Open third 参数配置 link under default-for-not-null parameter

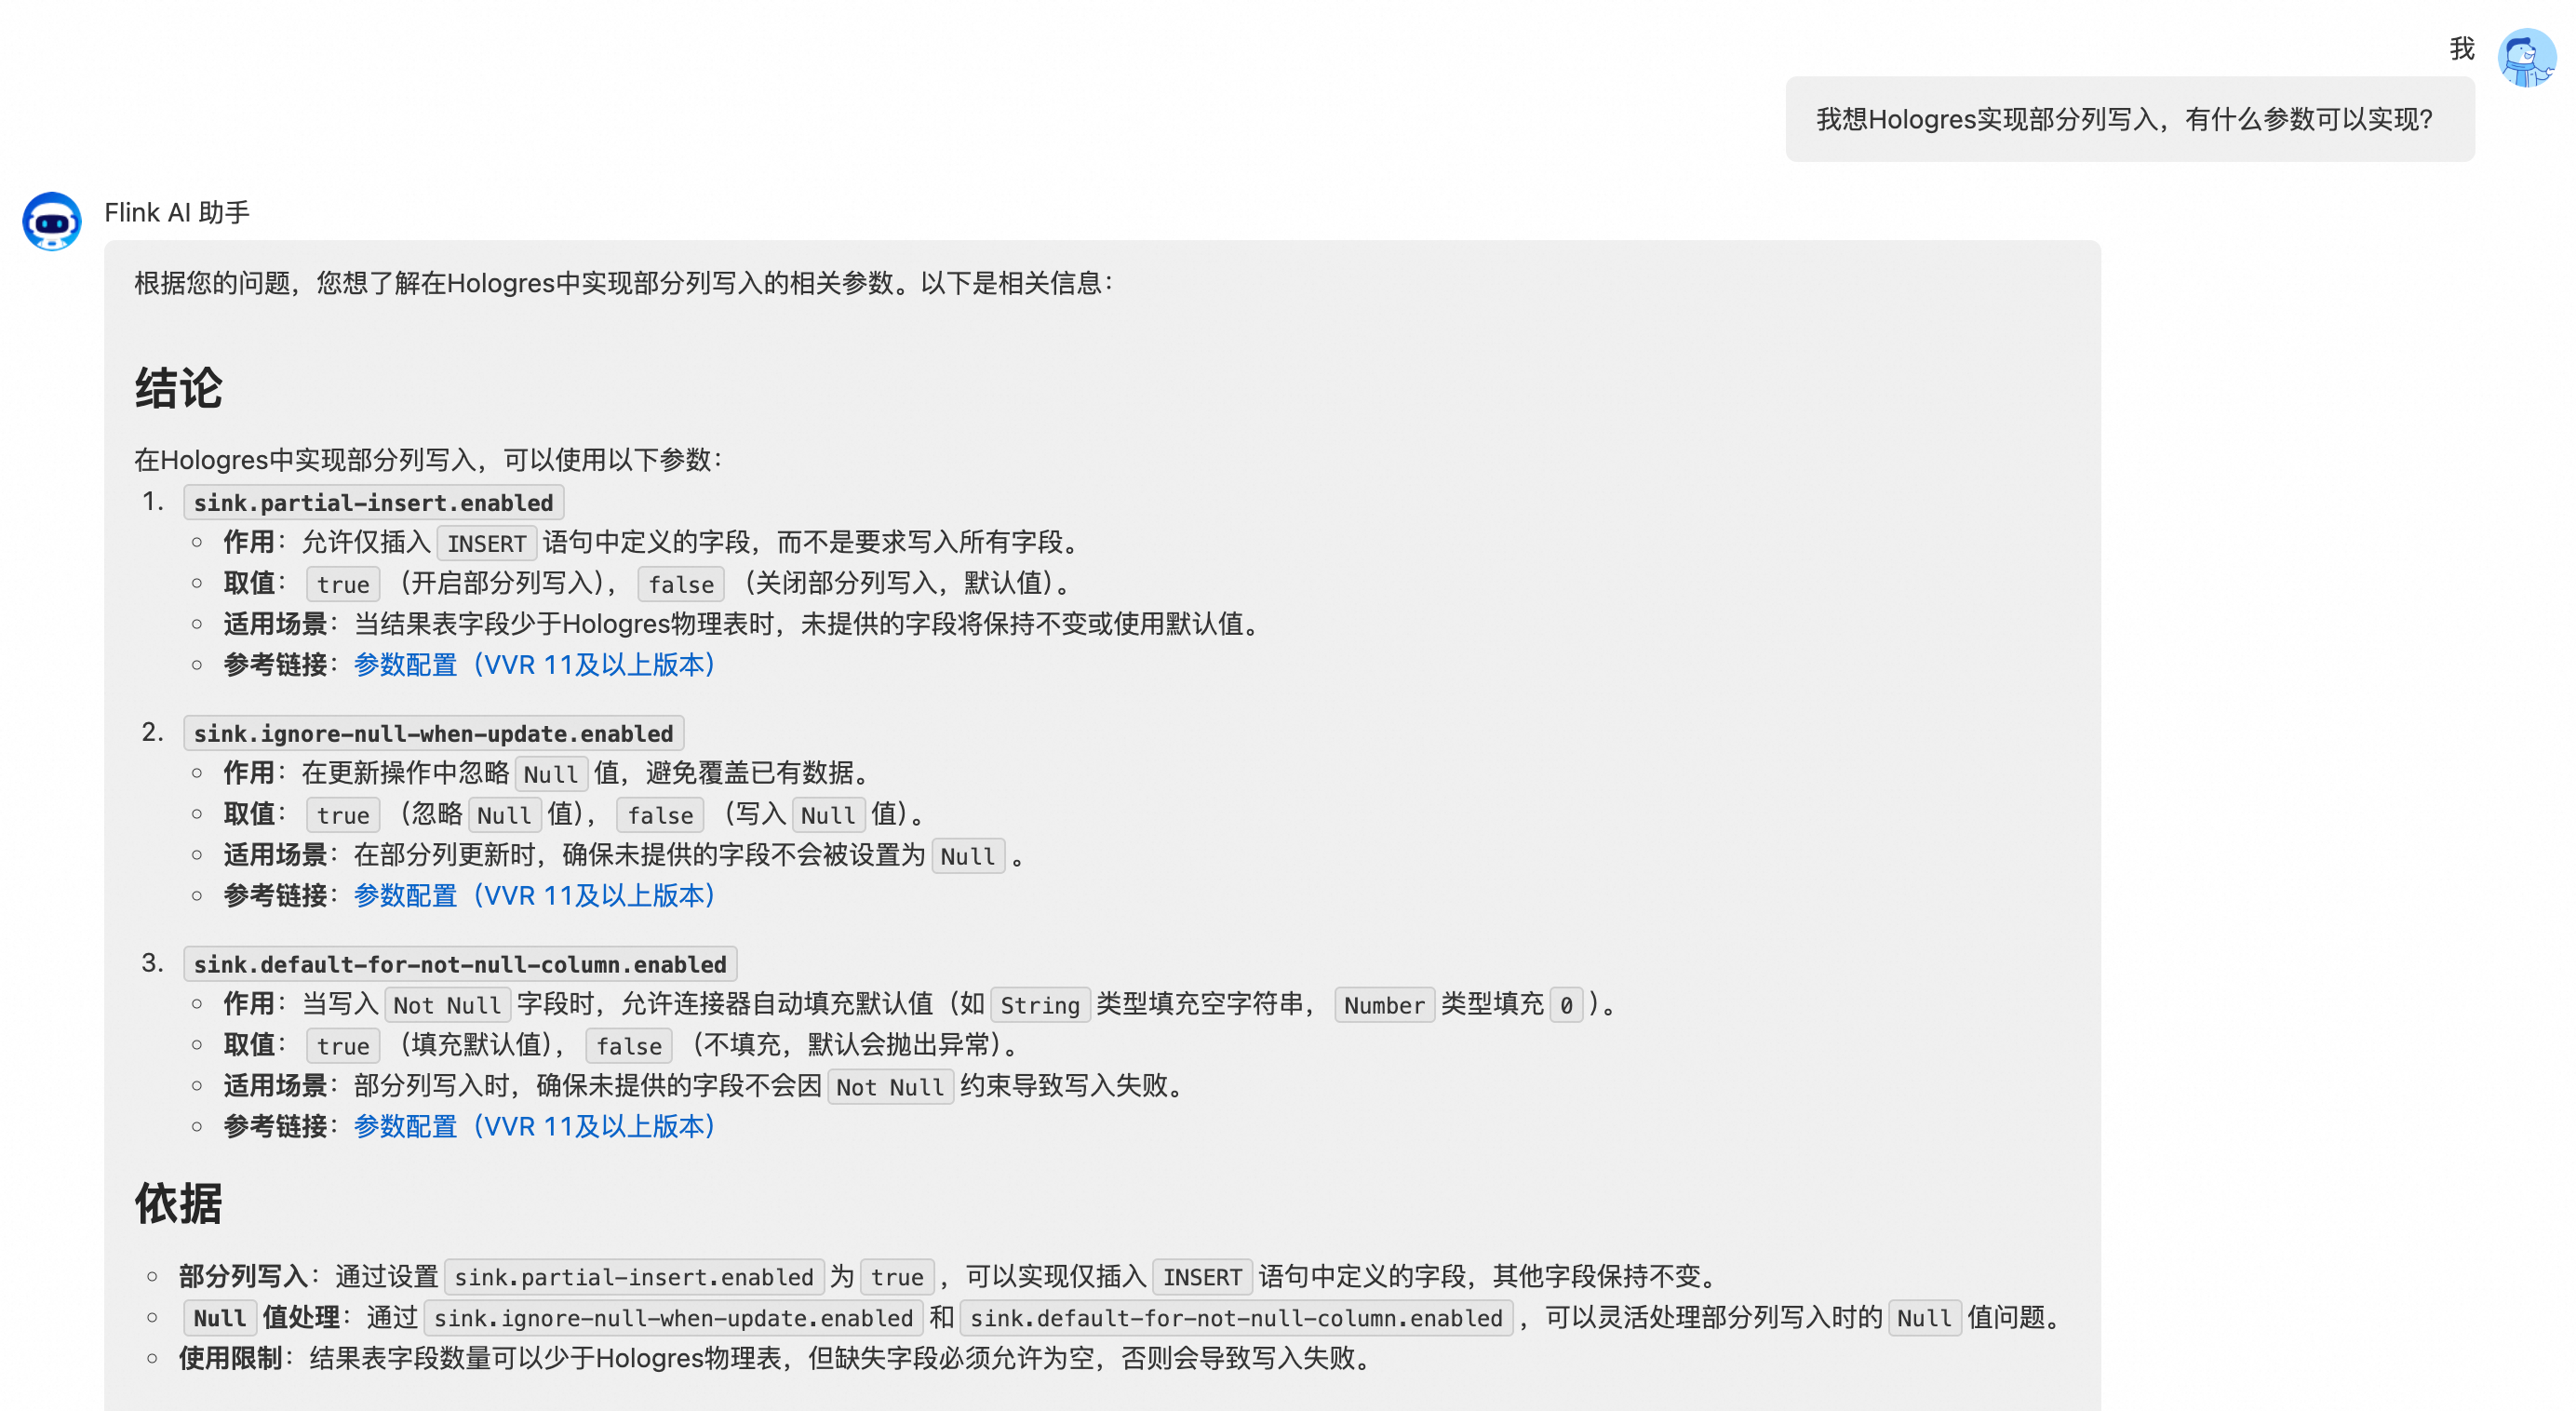pyautogui.click(x=534, y=1127)
